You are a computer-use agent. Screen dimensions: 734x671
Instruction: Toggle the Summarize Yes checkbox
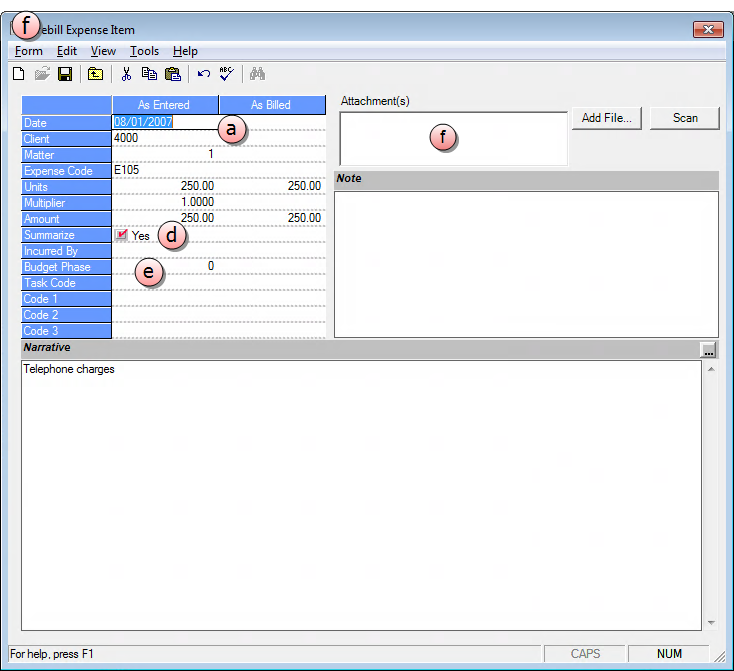pos(122,235)
